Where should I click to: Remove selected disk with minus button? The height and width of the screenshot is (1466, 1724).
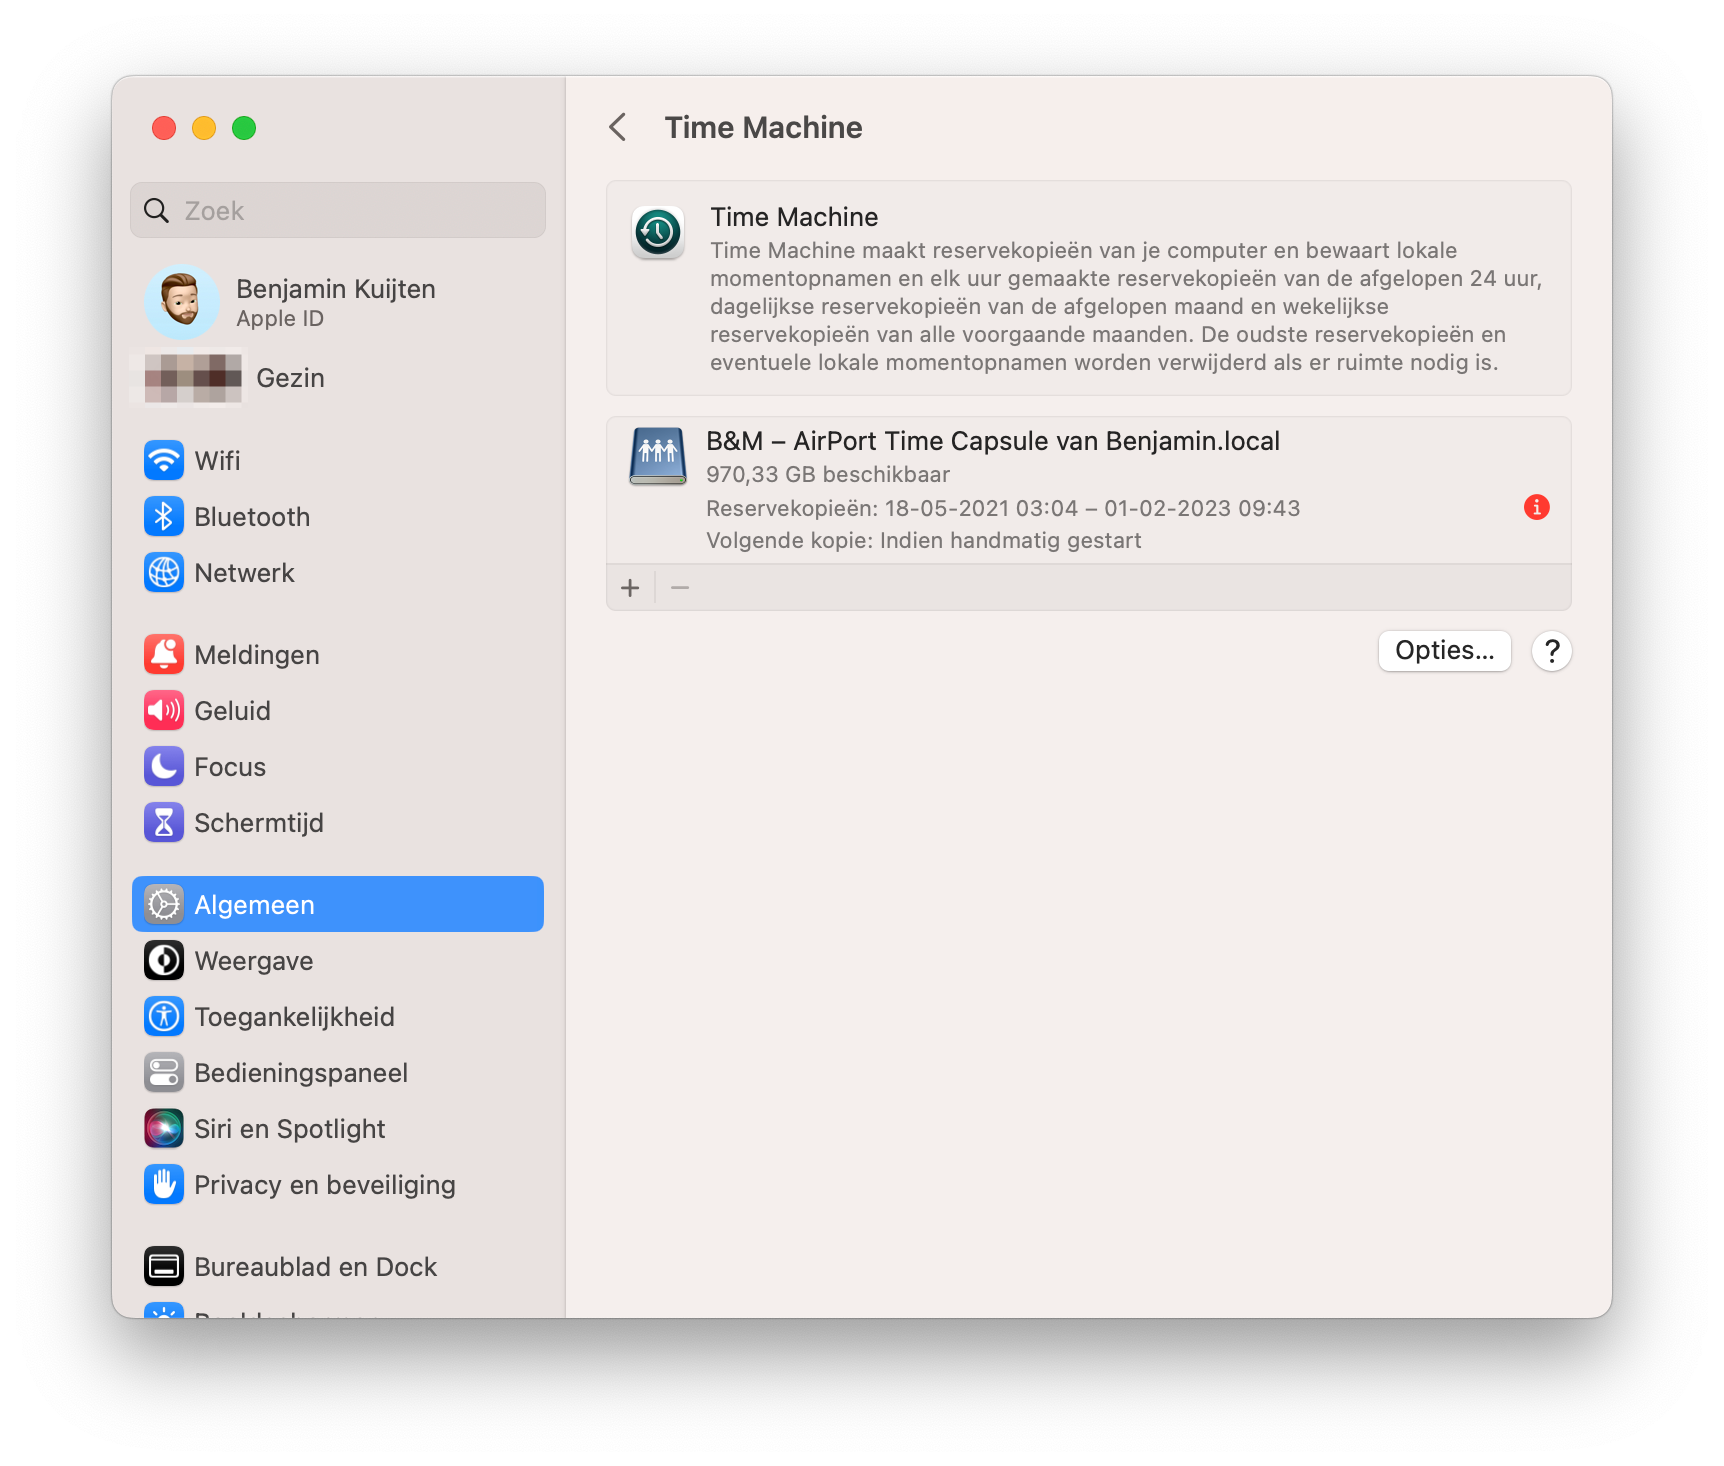pos(680,588)
